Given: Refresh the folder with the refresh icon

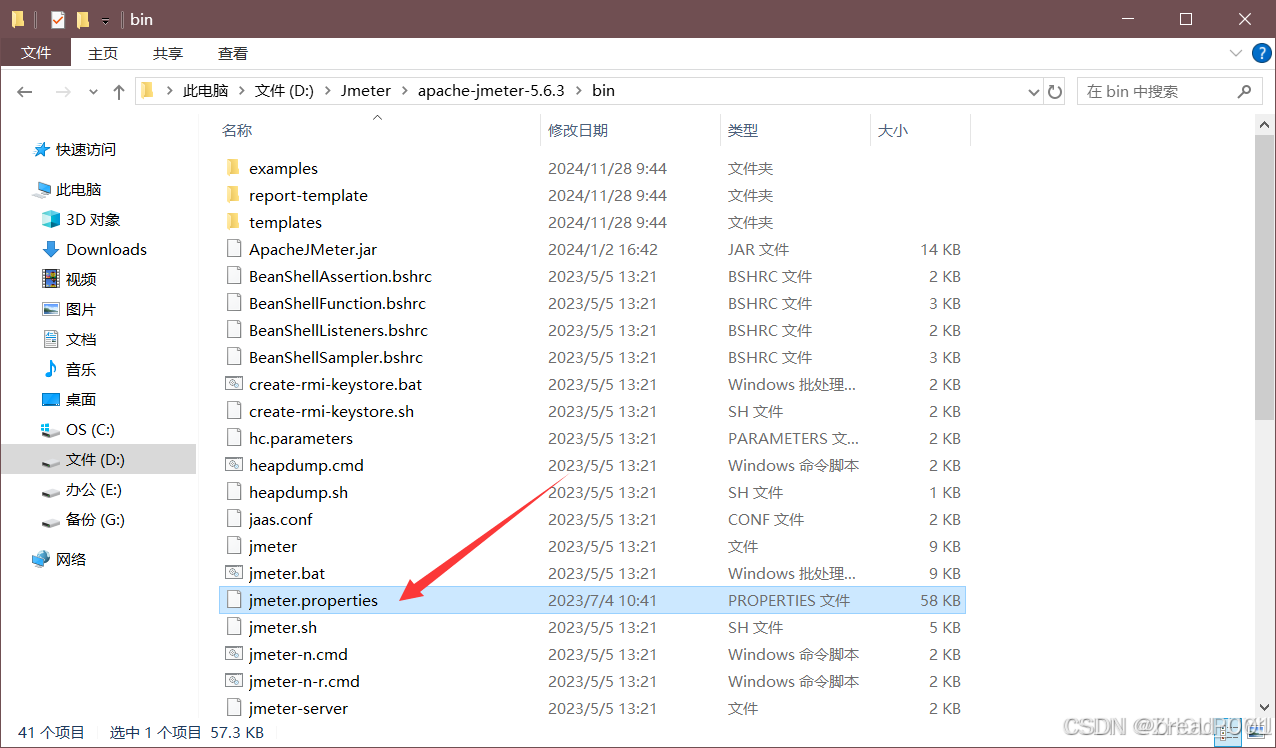Looking at the screenshot, I should [1055, 91].
